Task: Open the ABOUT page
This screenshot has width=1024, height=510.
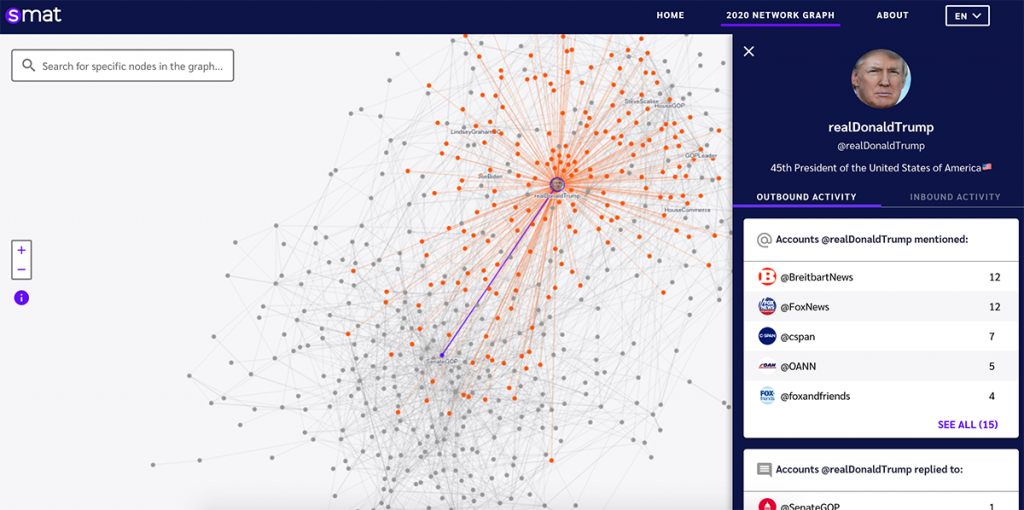Action: [x=892, y=15]
